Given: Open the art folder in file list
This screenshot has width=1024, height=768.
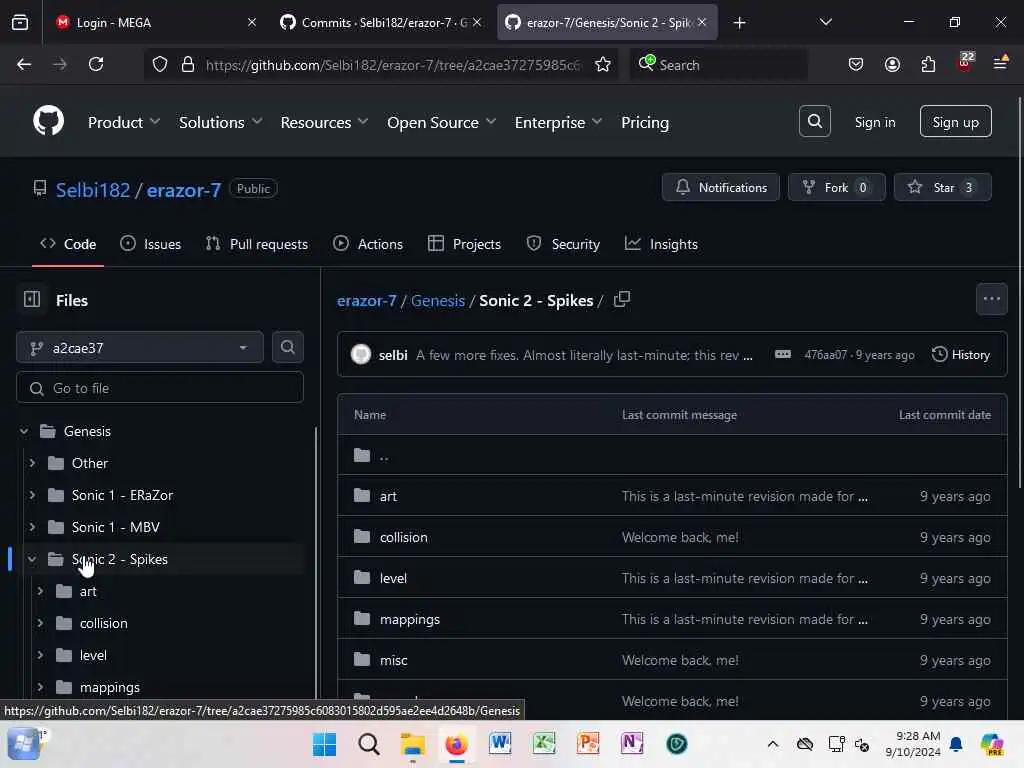Looking at the screenshot, I should [388, 496].
